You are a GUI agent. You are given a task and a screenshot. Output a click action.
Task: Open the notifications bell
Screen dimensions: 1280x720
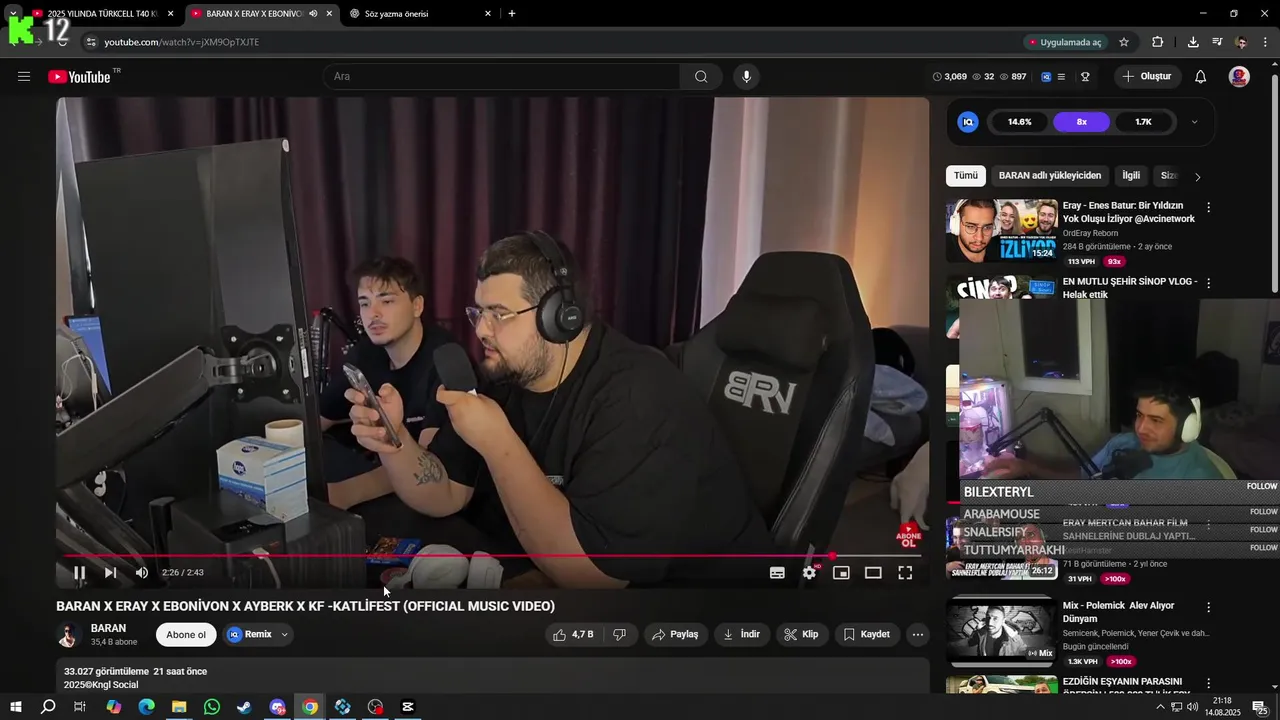click(x=1201, y=77)
